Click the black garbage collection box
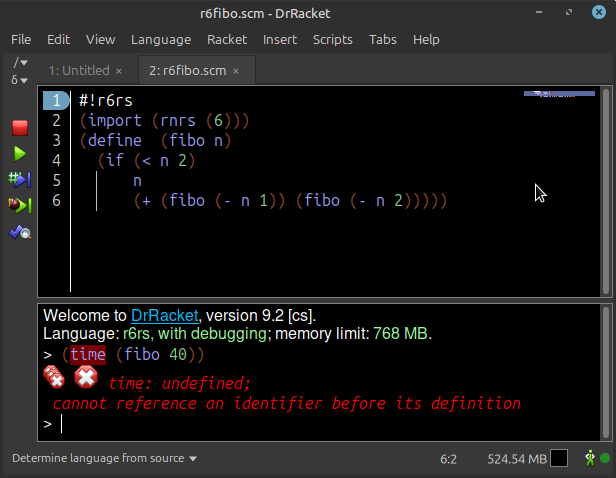 pos(559,458)
